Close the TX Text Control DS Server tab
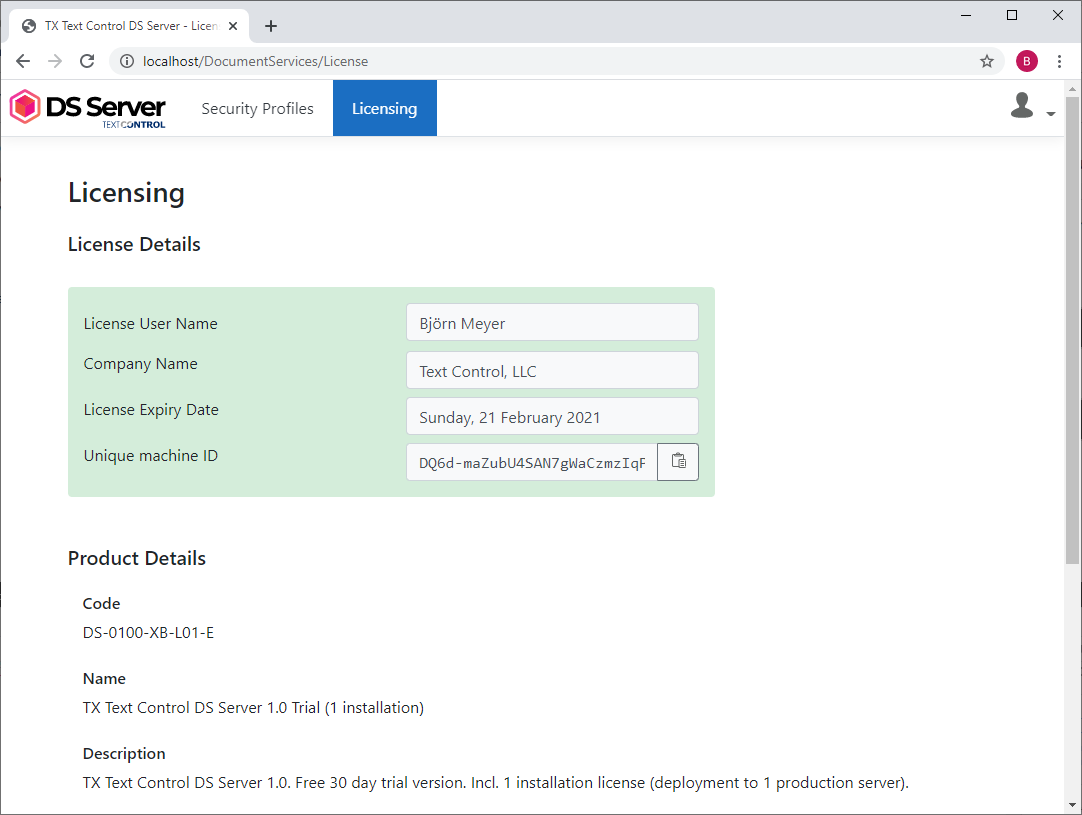 [233, 26]
